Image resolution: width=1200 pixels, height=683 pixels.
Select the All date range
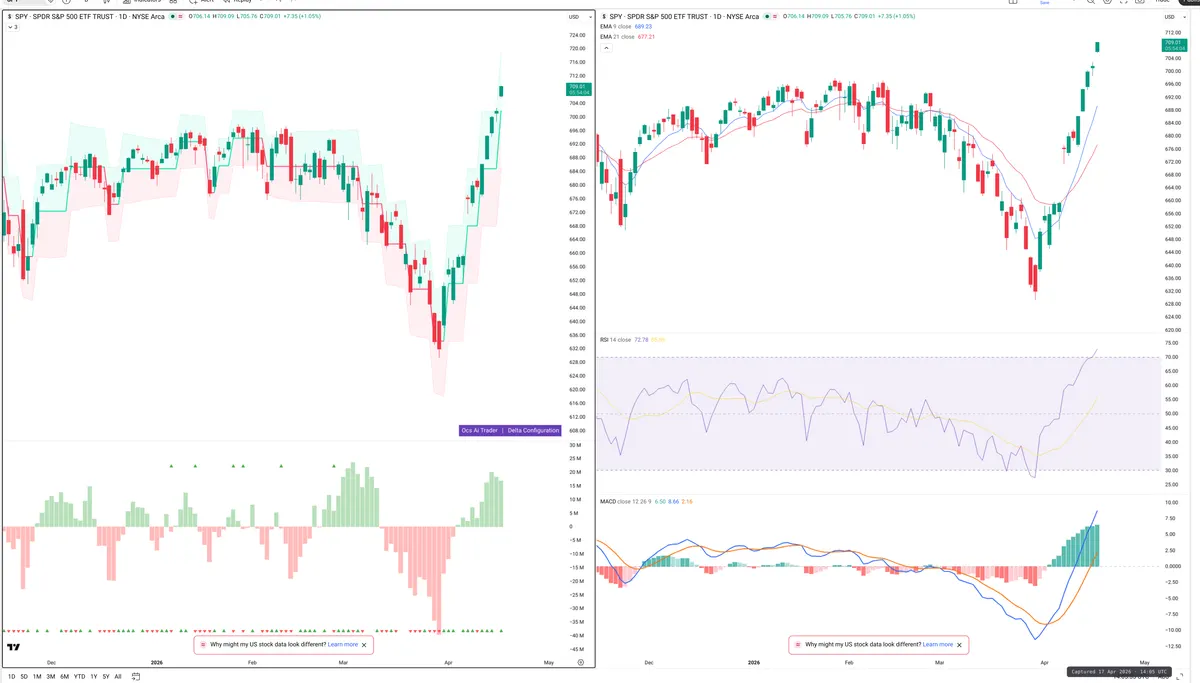pos(118,676)
